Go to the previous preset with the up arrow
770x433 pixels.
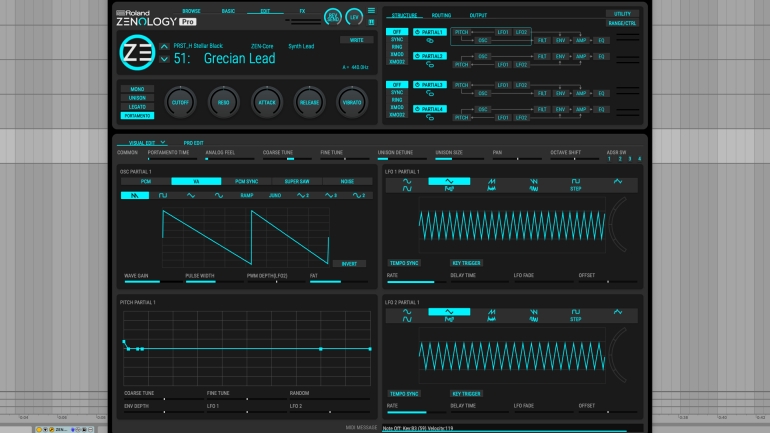tap(164, 47)
